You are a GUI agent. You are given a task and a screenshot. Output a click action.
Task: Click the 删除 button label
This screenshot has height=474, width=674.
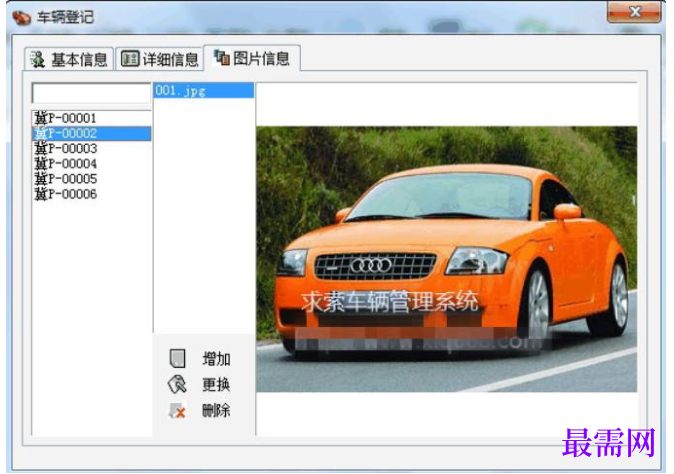point(216,410)
